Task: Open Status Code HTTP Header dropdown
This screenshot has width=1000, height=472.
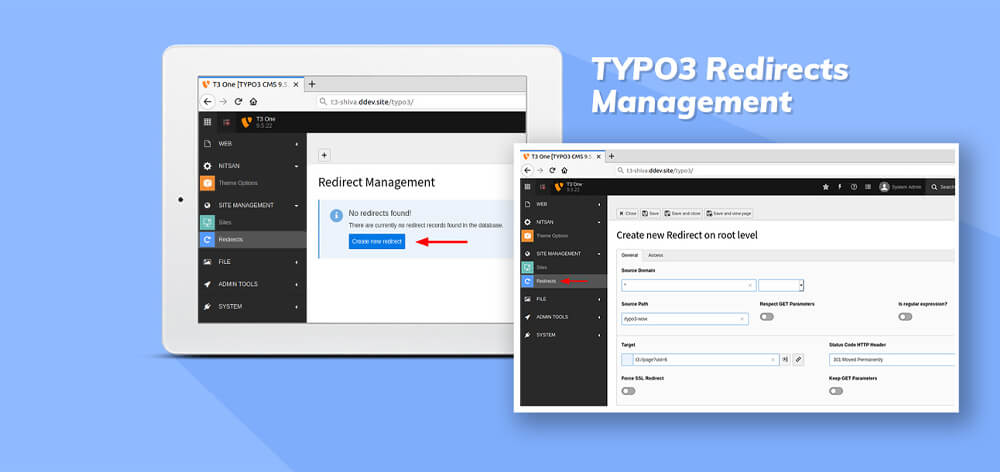Action: pyautogui.click(x=892, y=360)
